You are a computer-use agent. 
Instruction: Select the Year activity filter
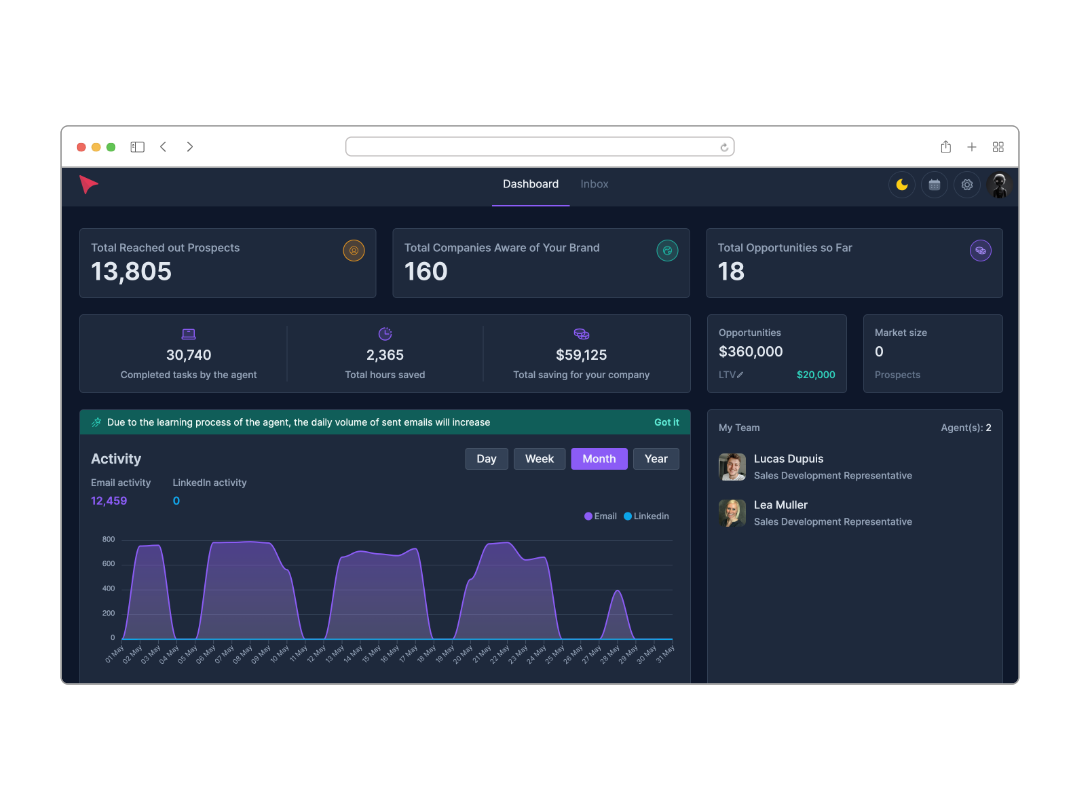(x=656, y=458)
